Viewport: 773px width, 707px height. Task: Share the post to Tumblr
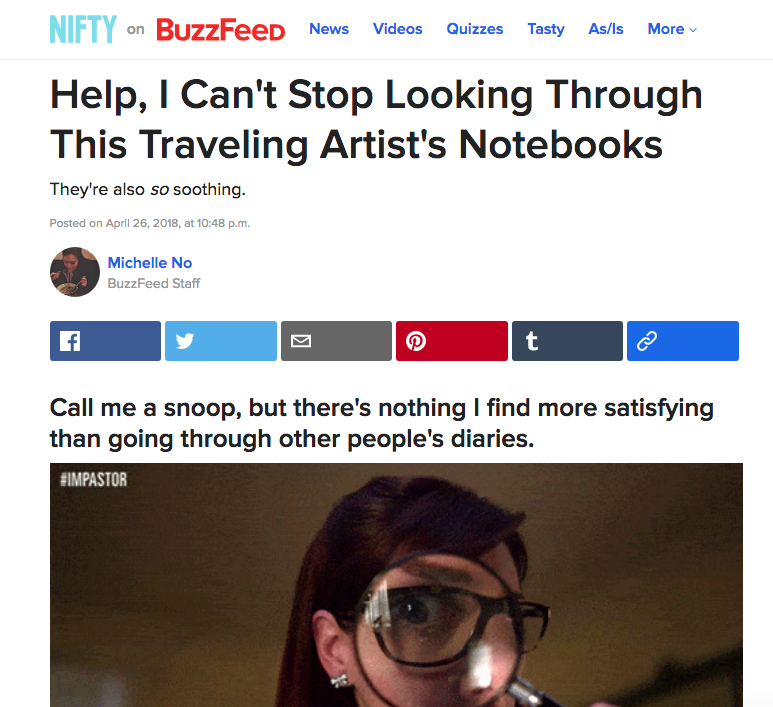(567, 341)
